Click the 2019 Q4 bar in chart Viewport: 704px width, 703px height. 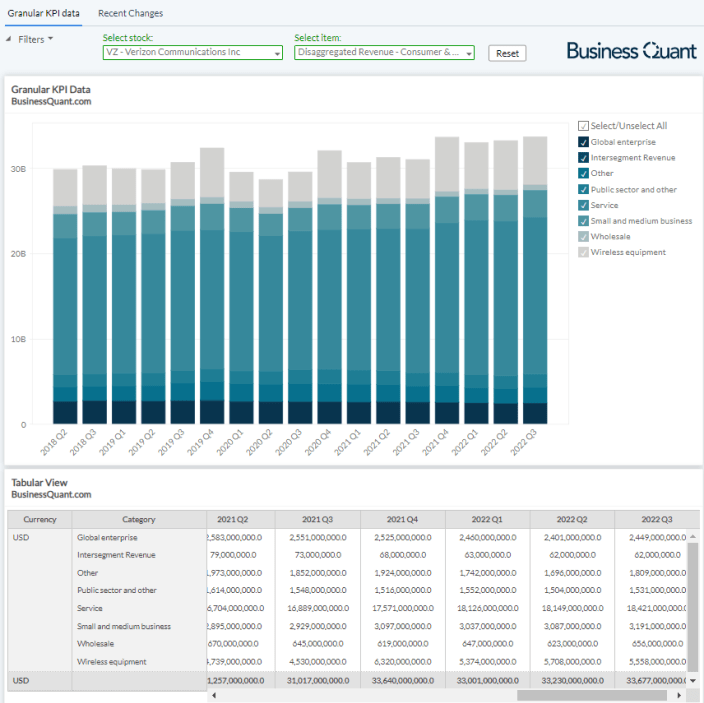[x=212, y=300]
